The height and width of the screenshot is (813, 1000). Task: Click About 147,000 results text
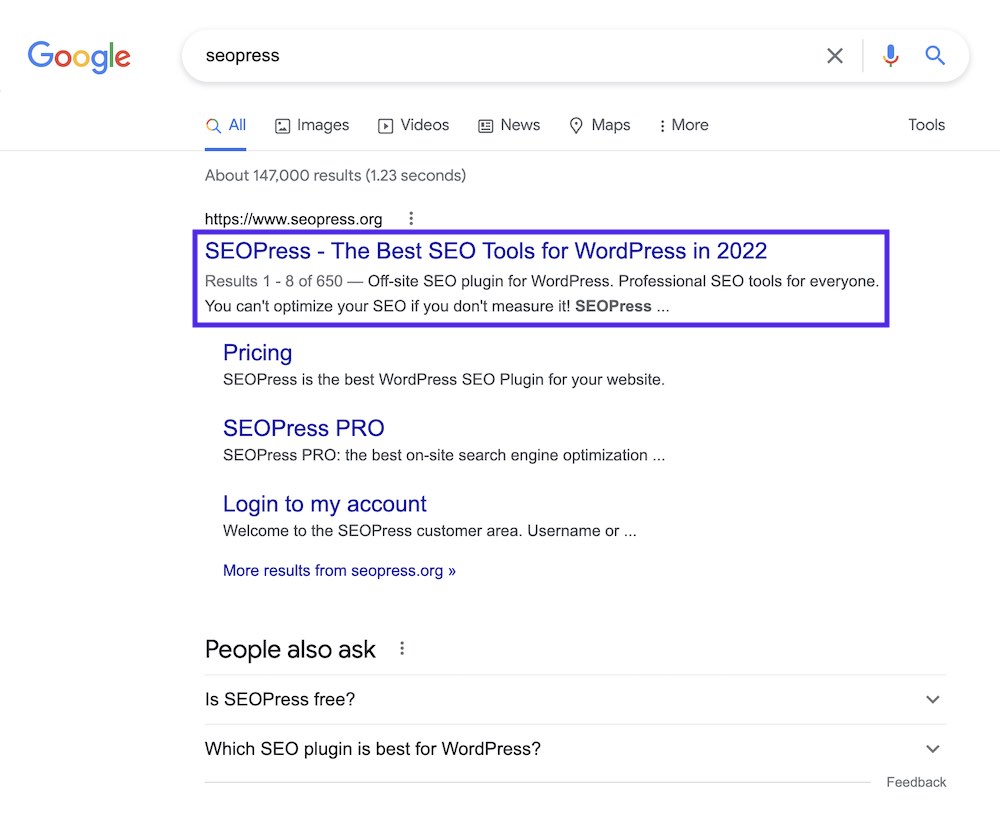(335, 175)
